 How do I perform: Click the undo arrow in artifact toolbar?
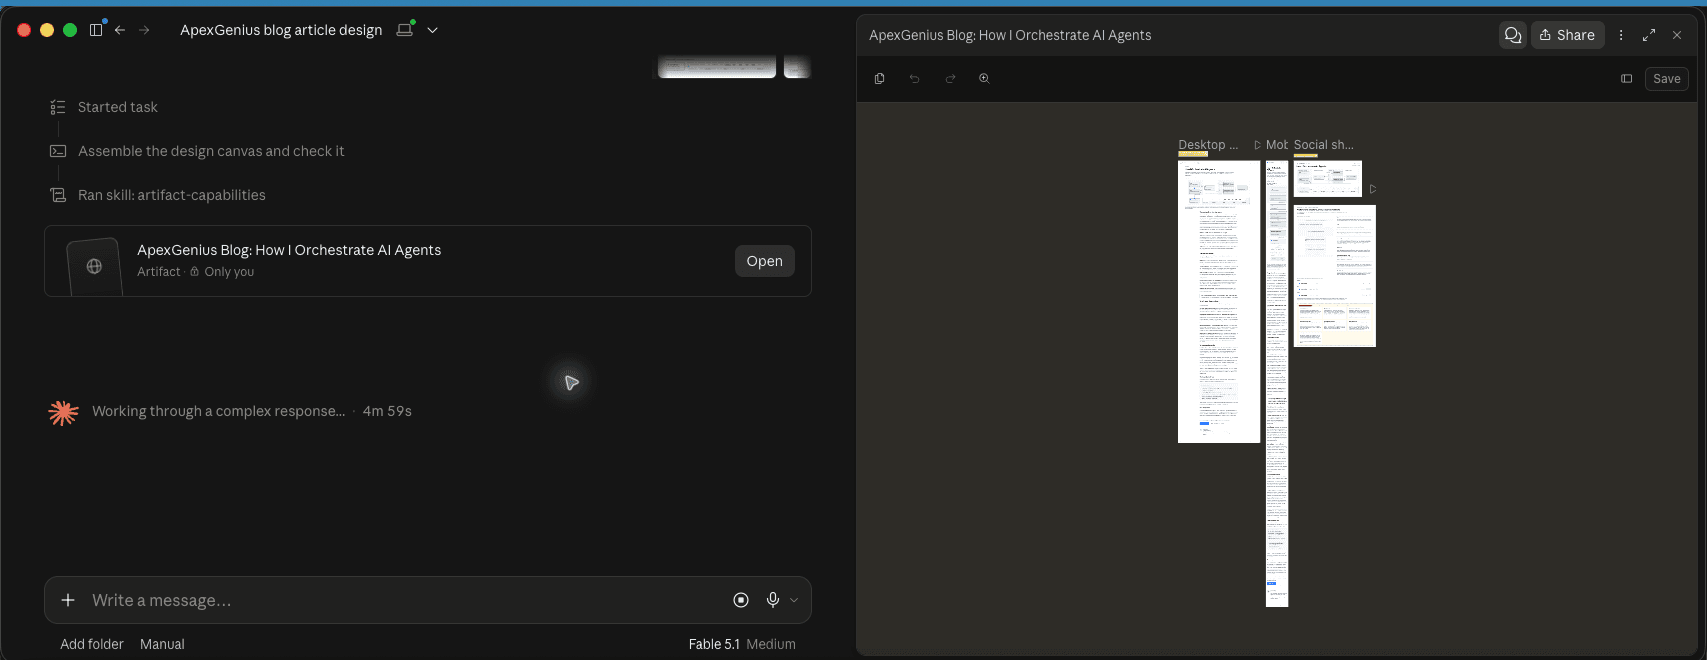click(x=914, y=78)
